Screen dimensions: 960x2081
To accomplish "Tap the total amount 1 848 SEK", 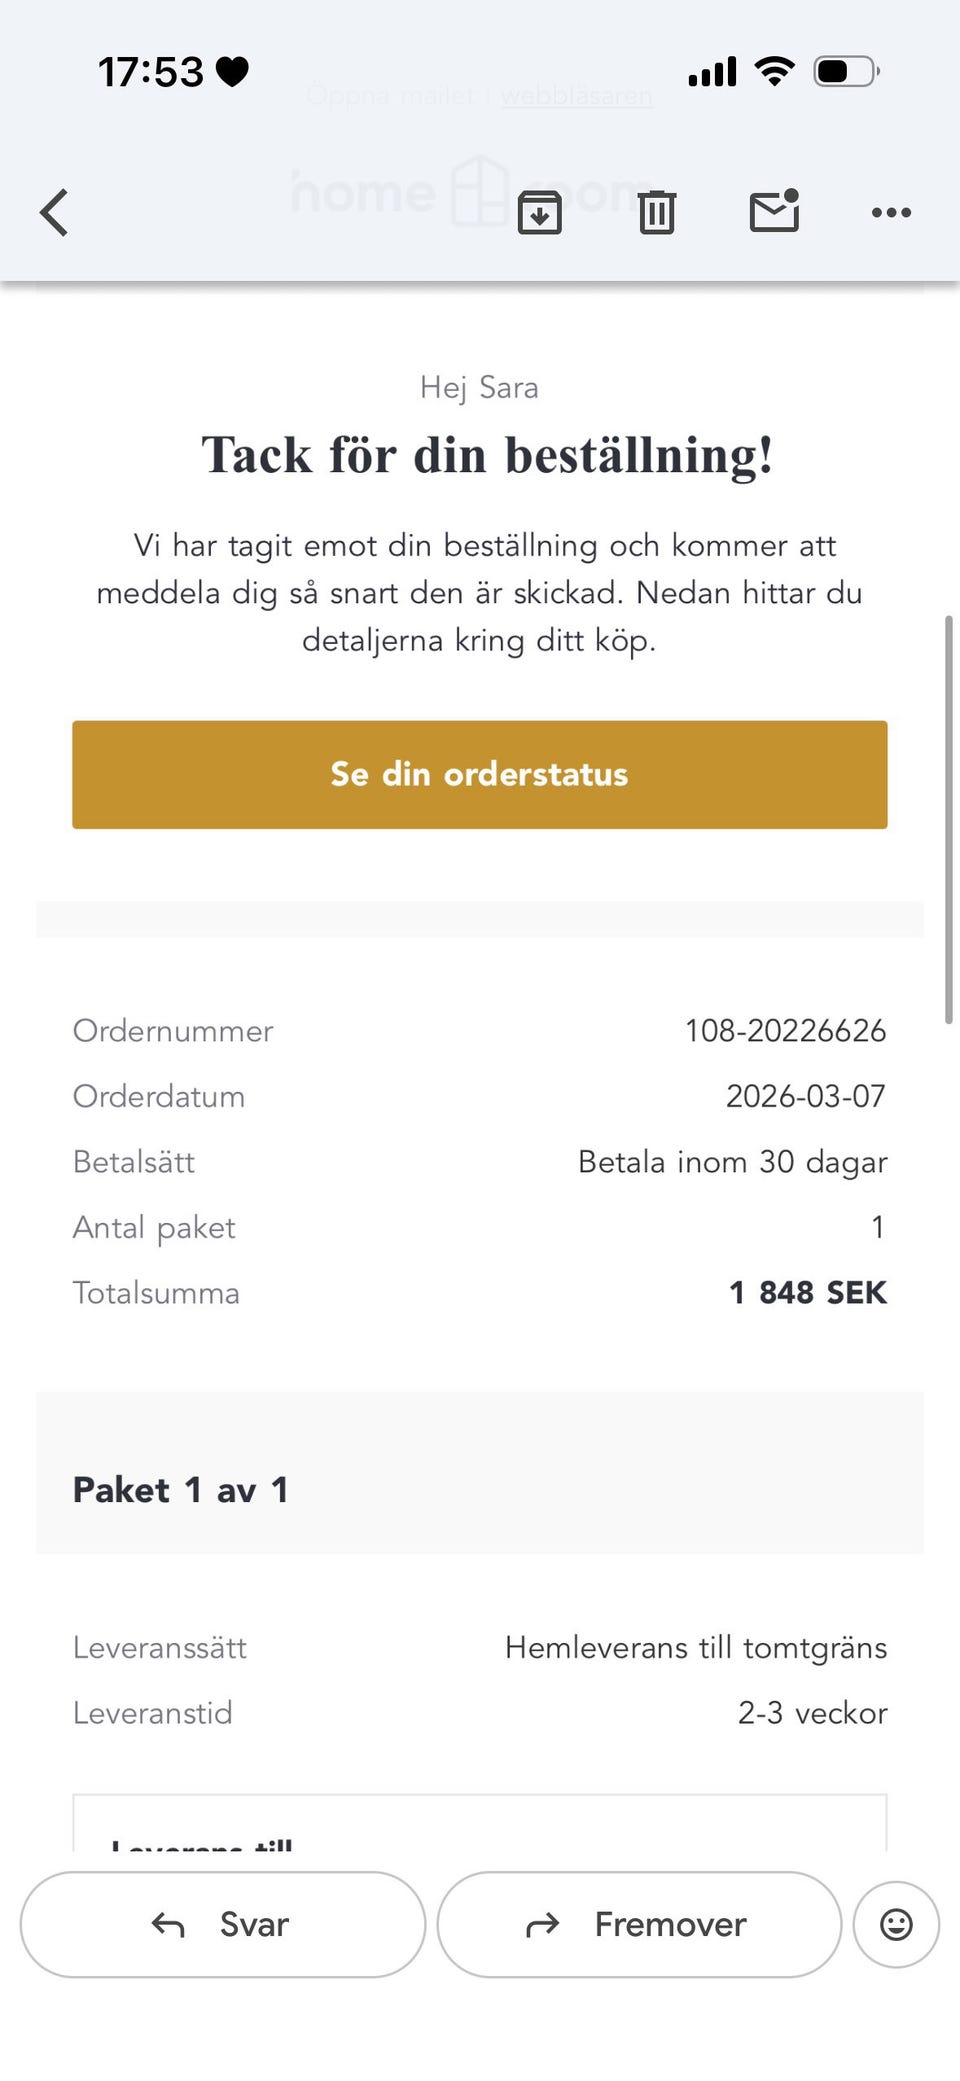I will point(808,1293).
